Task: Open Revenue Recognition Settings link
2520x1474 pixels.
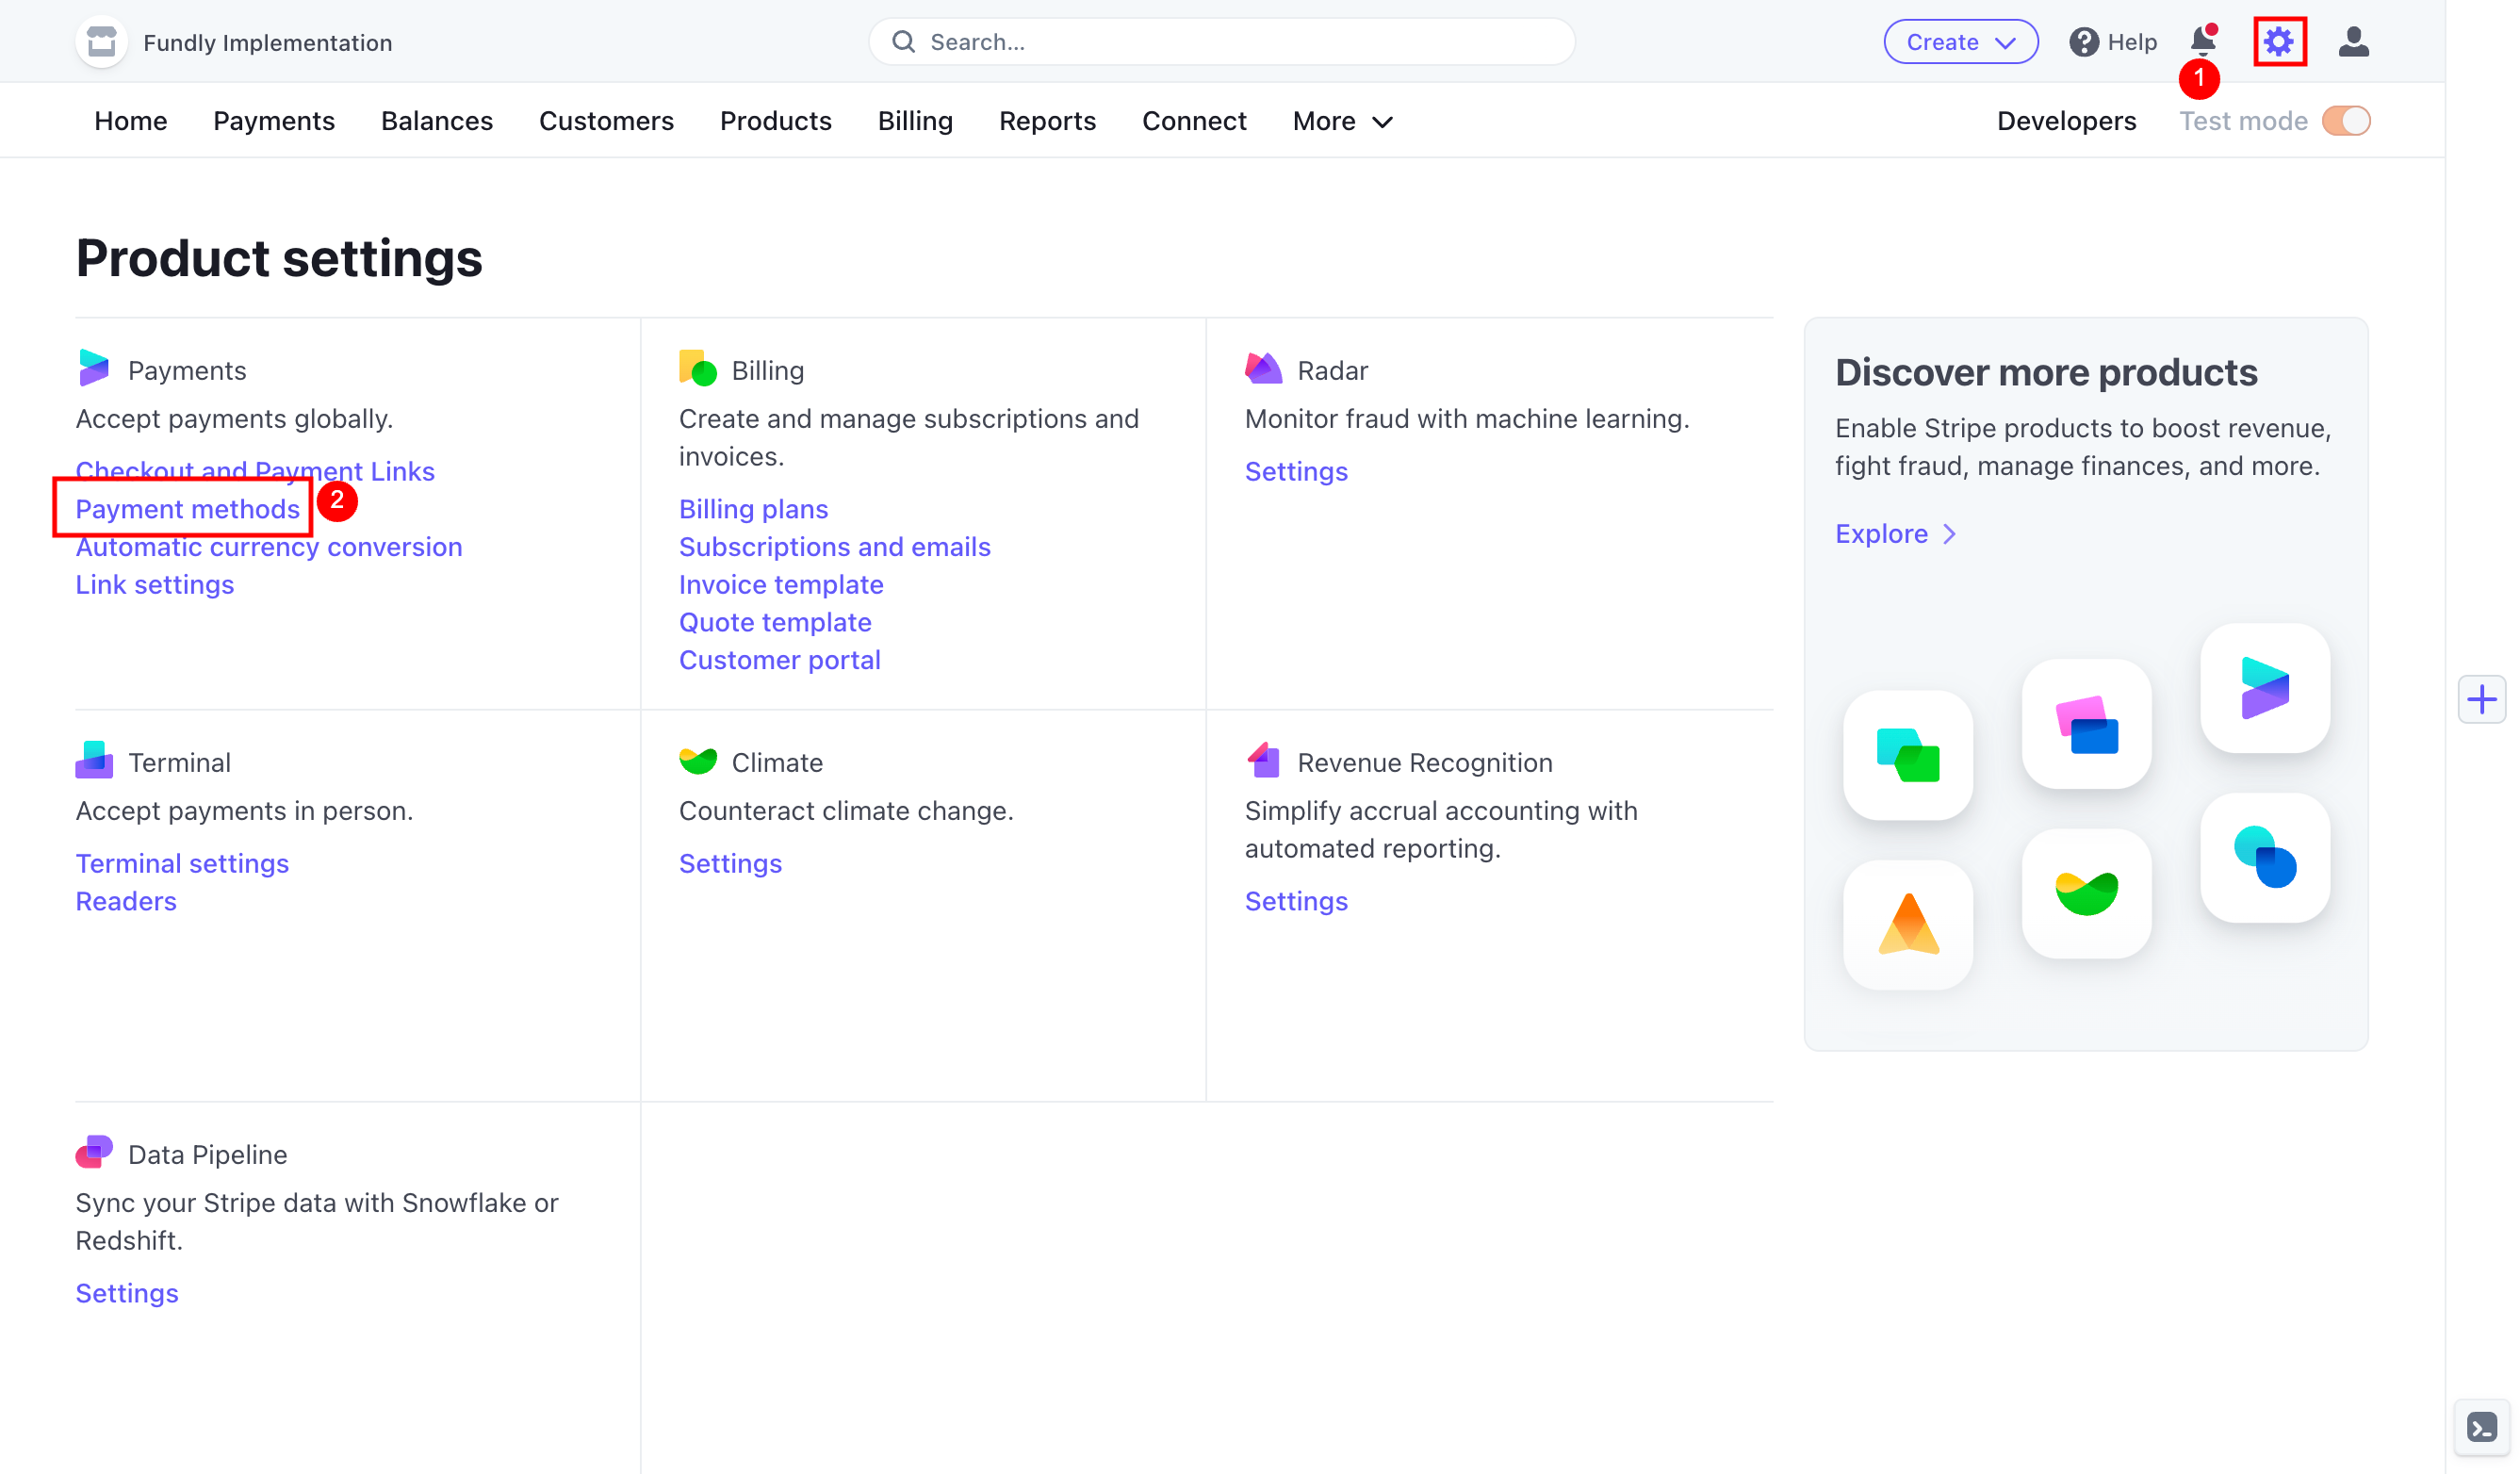Action: (x=1296, y=901)
